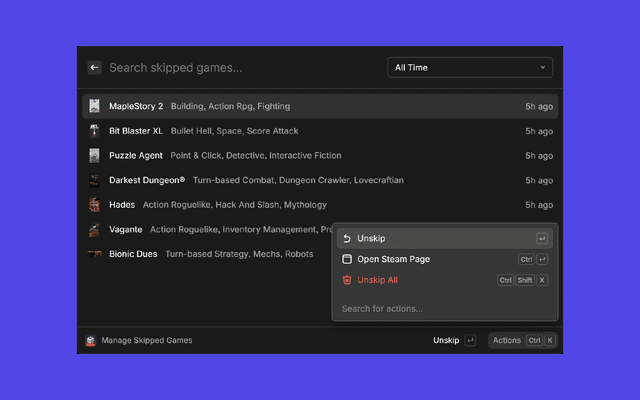
Task: Click the Point & Click, Detective tags
Action: coord(256,156)
